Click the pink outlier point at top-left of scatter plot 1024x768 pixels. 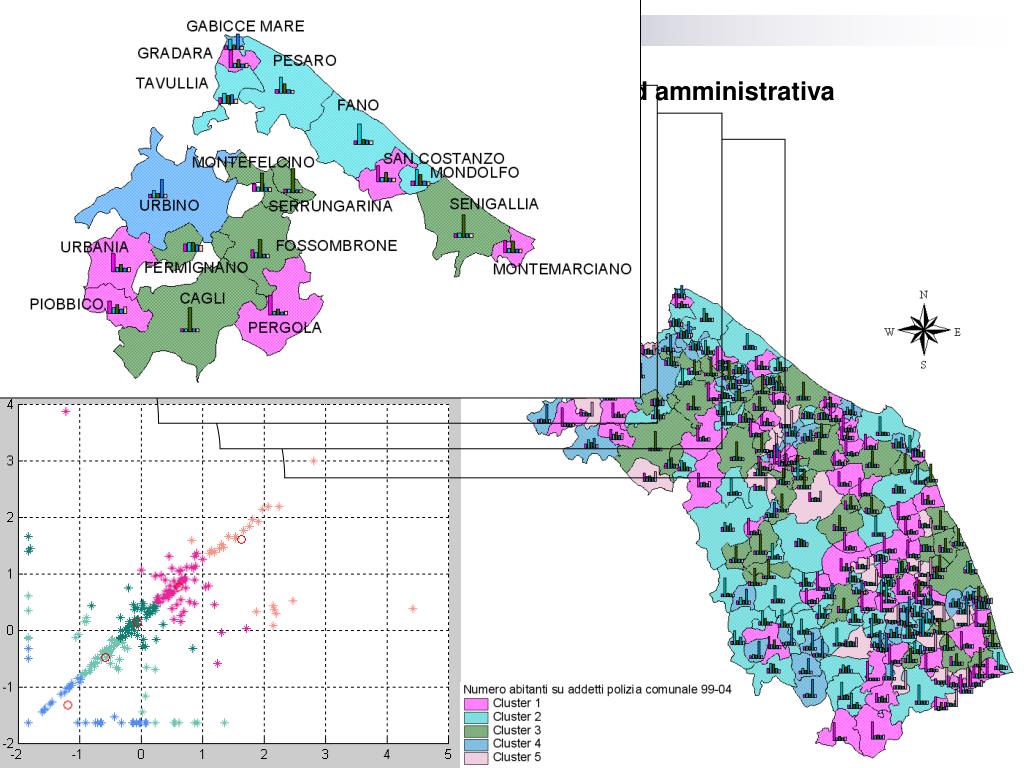click(x=65, y=411)
